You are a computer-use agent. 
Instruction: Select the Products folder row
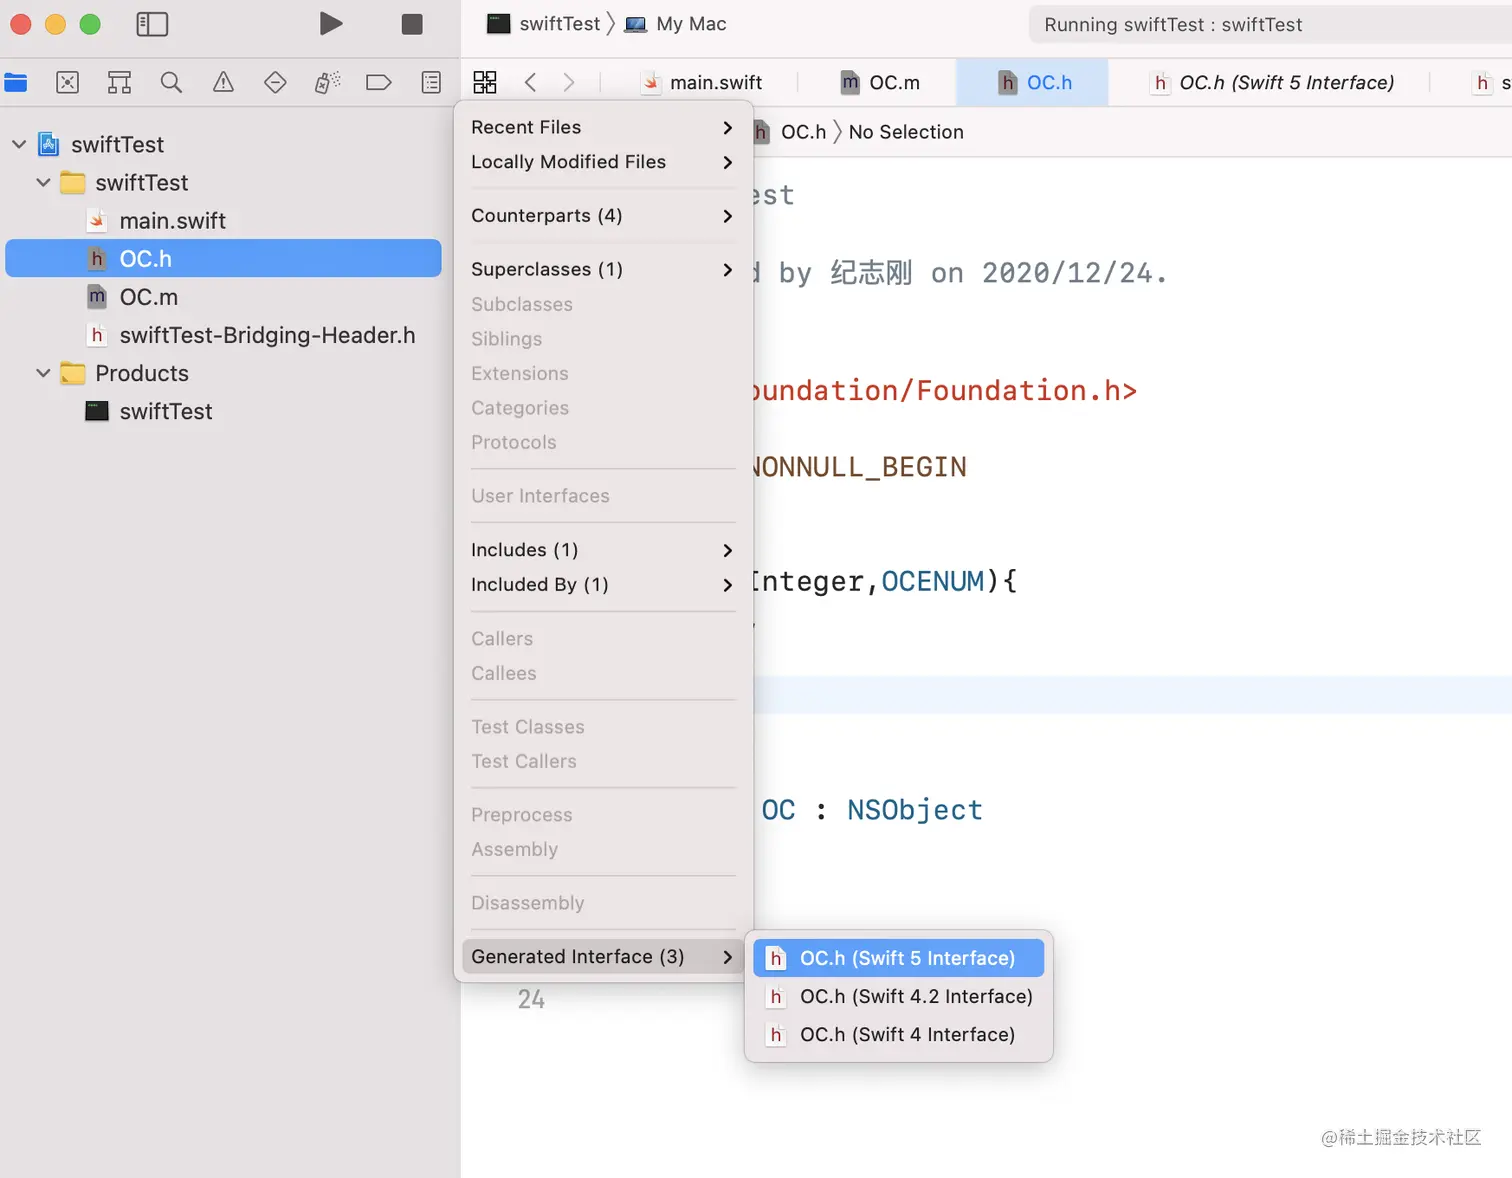click(223, 373)
